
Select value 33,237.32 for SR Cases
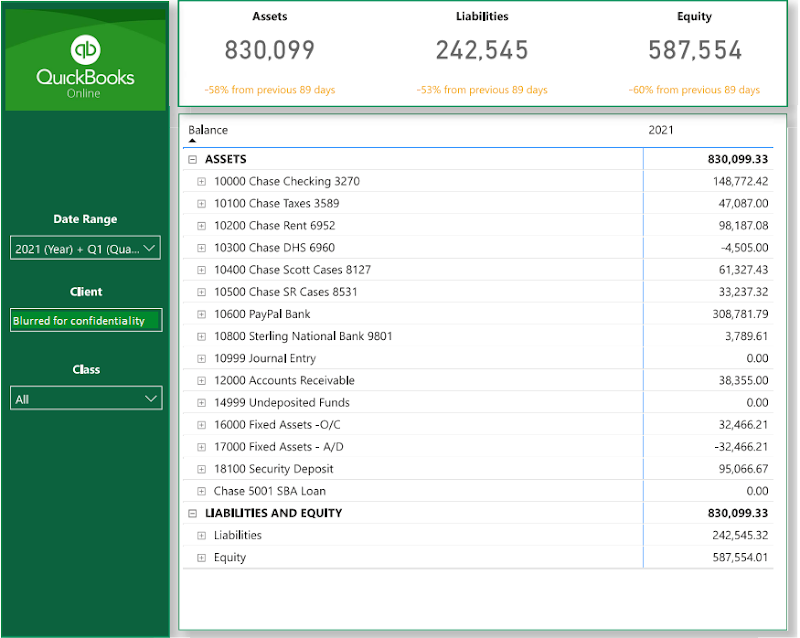743,292
